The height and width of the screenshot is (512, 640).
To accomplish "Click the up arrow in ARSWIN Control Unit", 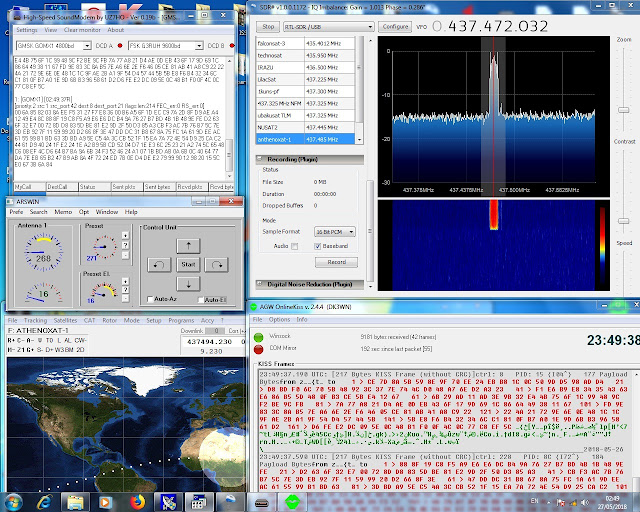I will tap(188, 246).
